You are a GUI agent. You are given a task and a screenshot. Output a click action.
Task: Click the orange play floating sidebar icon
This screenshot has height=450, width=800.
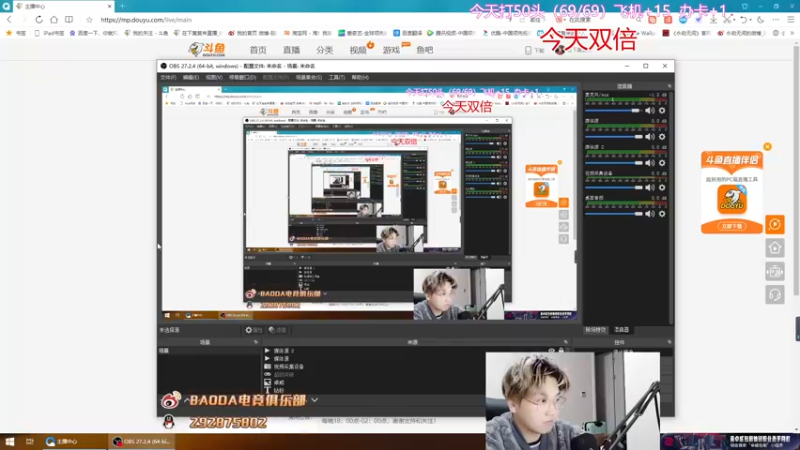coord(775,224)
